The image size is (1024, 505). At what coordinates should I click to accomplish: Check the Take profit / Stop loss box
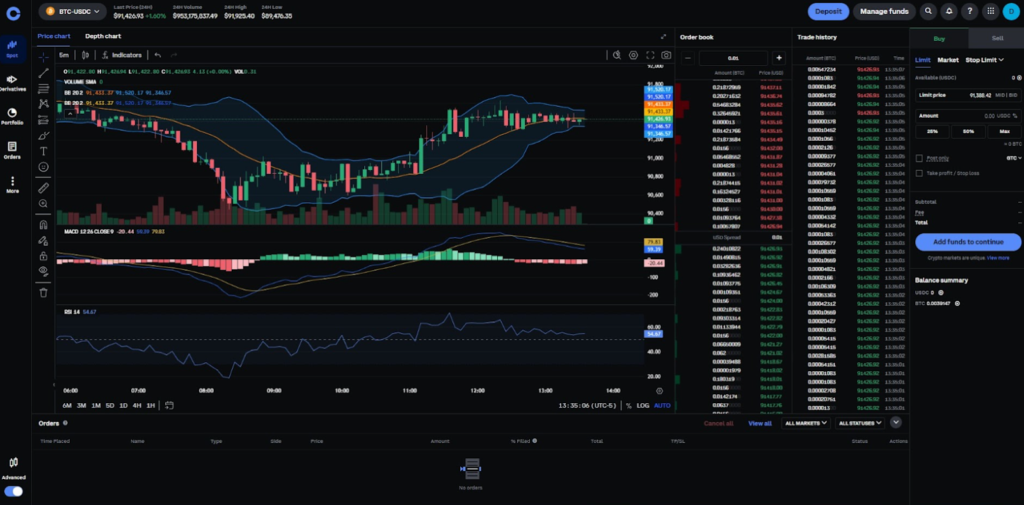(919, 173)
